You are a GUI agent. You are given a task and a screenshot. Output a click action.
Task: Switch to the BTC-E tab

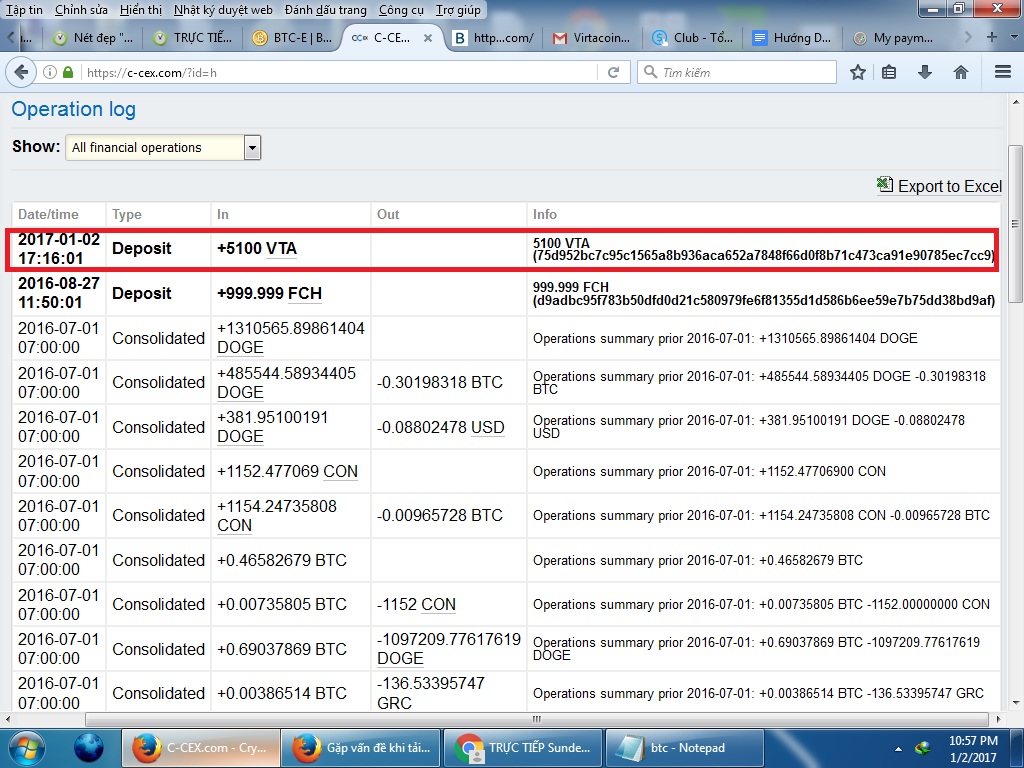[293, 38]
